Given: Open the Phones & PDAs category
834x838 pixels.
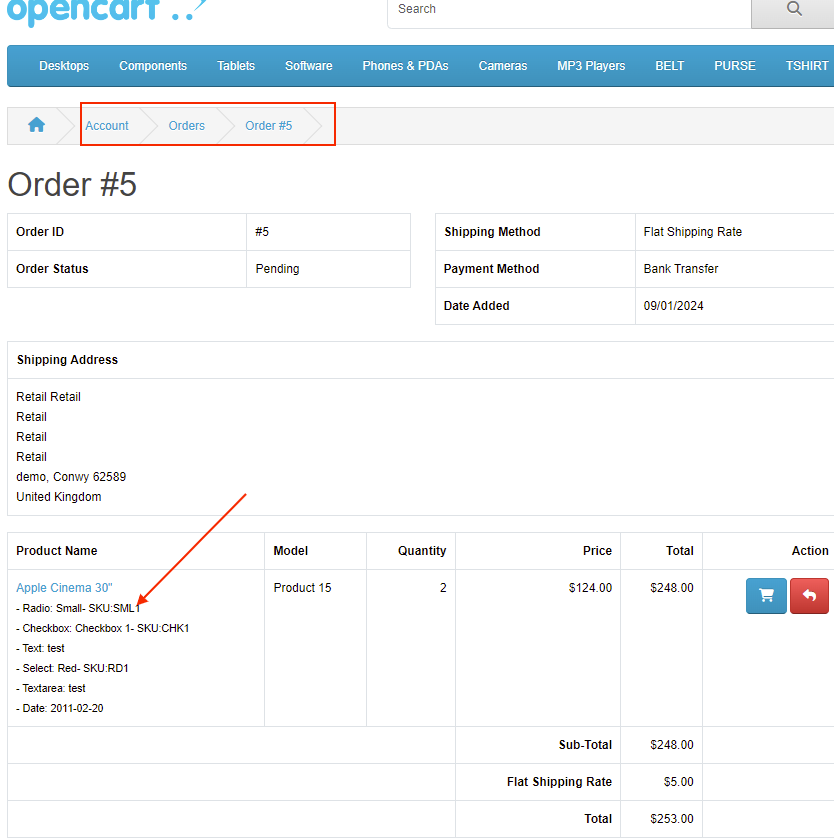Looking at the screenshot, I should [x=405, y=66].
